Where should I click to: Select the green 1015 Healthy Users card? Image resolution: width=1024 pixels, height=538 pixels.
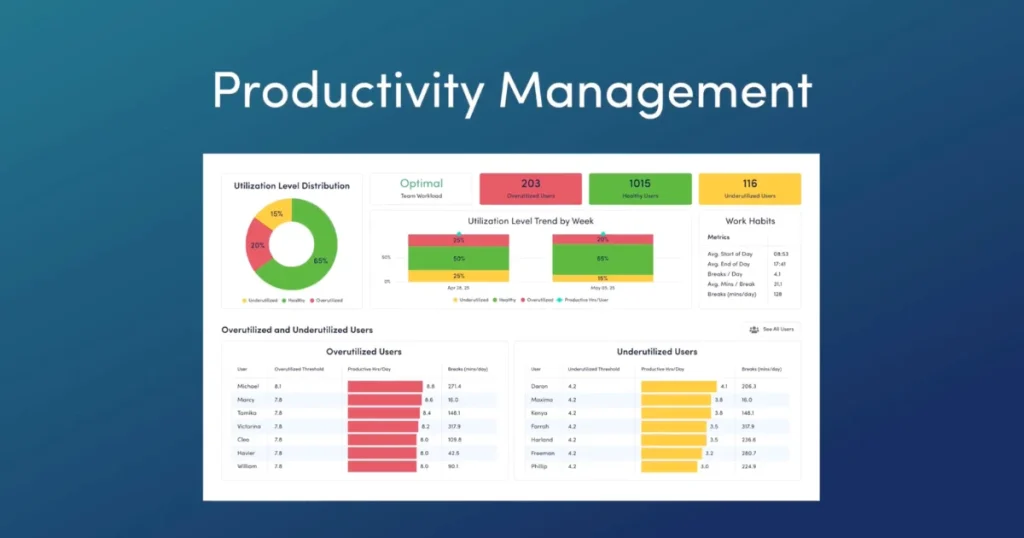click(x=640, y=189)
